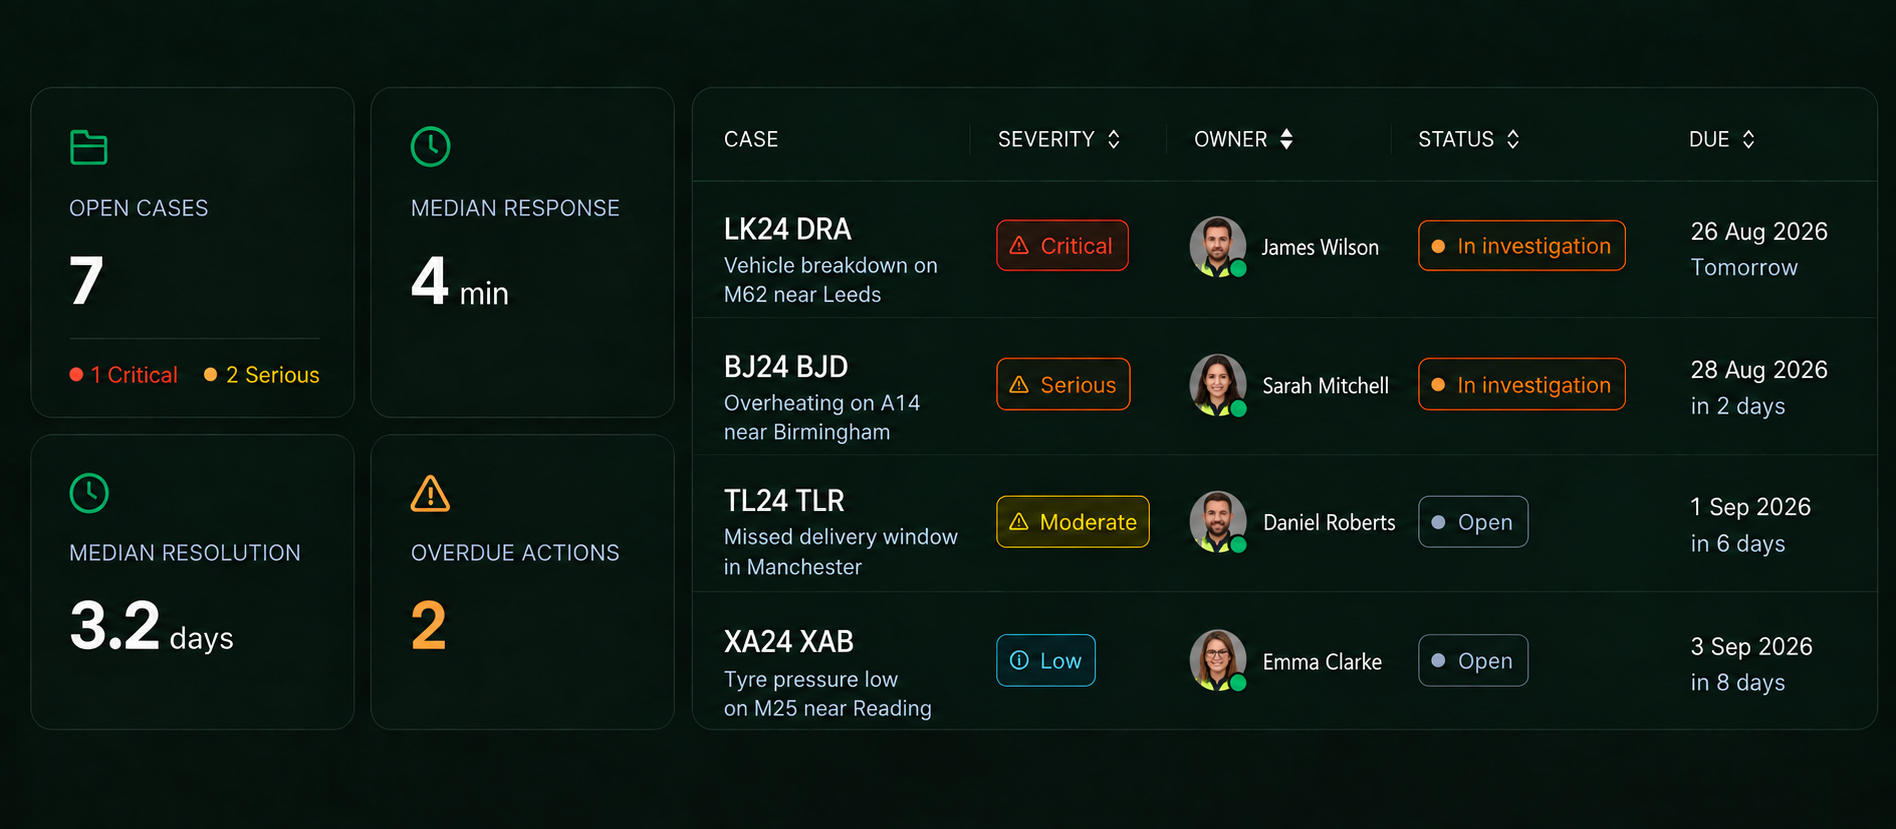This screenshot has width=1896, height=829.
Task: Click the Serious severity badge
Action: (x=1063, y=384)
